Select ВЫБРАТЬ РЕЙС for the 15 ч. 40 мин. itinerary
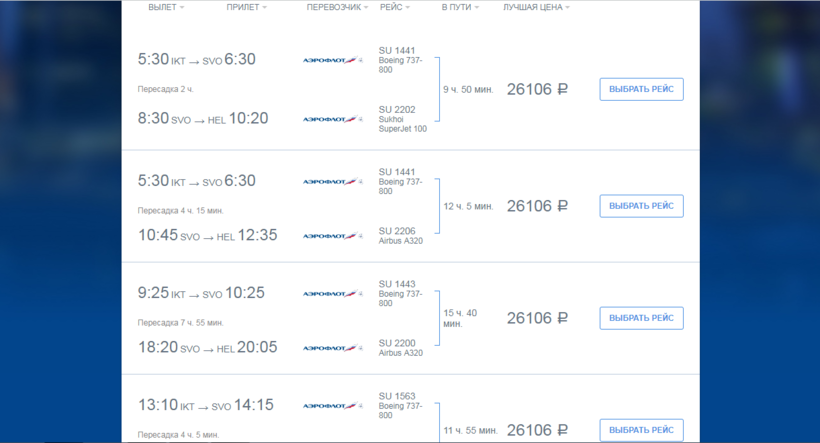The image size is (820, 443). pos(641,318)
